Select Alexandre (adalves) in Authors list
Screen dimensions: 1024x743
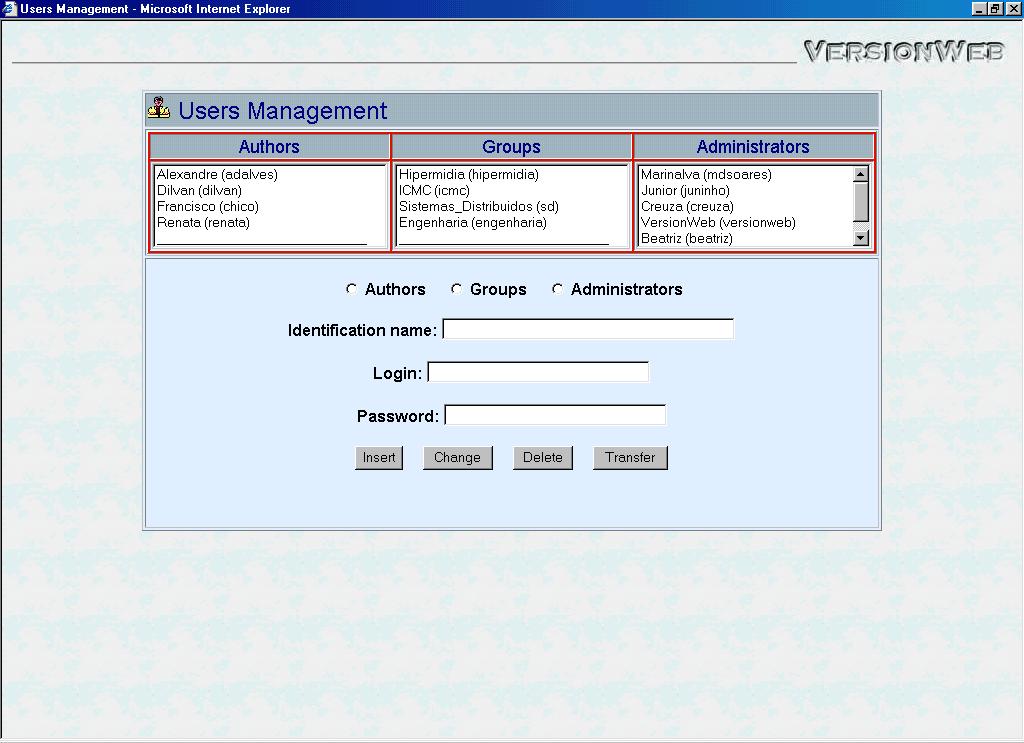point(217,175)
